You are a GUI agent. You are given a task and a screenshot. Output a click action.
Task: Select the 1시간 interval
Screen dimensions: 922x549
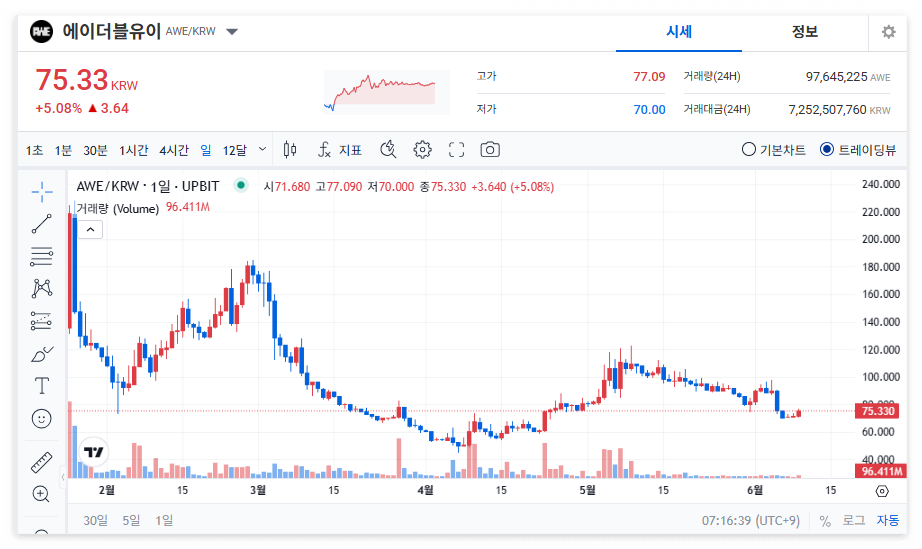133,150
